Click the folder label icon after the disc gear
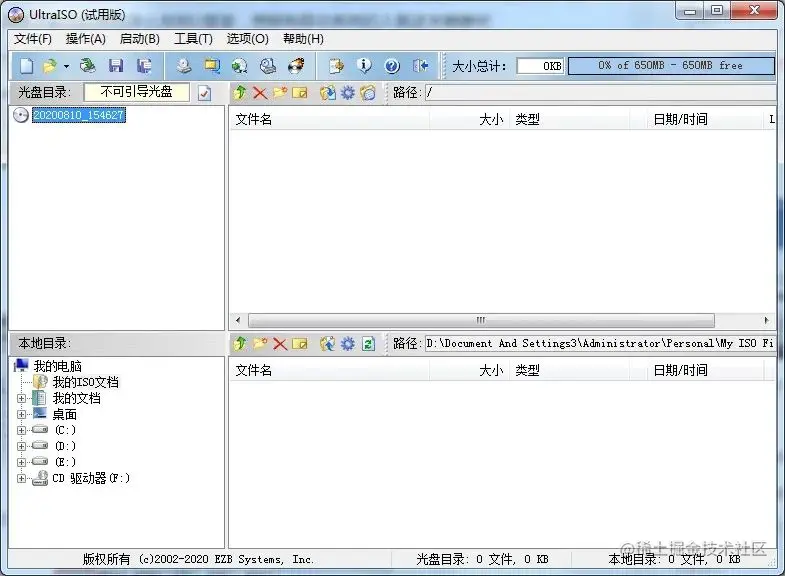 368,93
